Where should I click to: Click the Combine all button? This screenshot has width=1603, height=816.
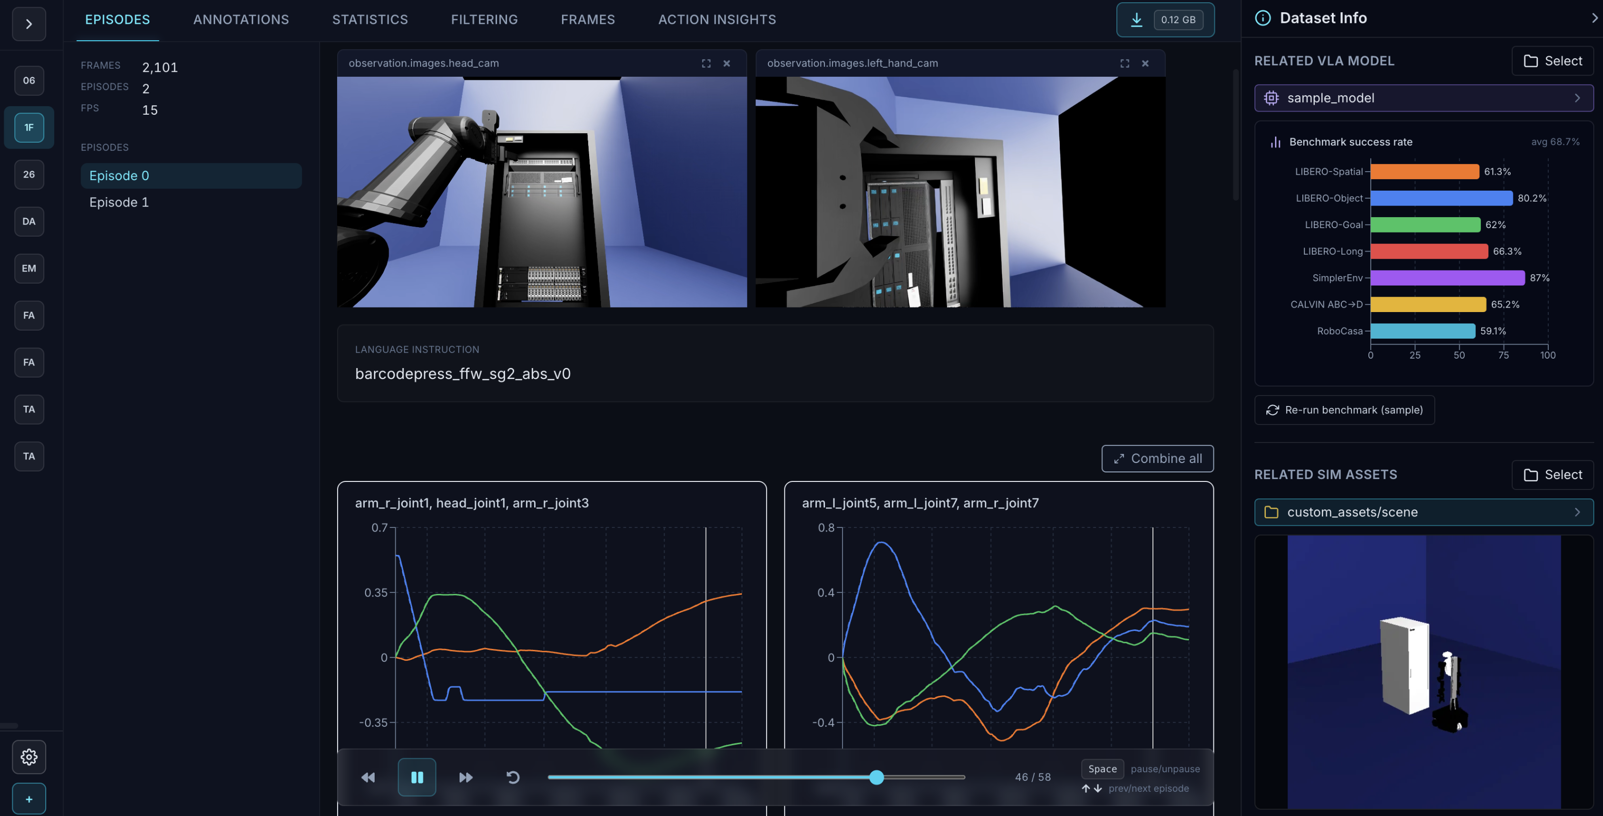click(x=1157, y=458)
